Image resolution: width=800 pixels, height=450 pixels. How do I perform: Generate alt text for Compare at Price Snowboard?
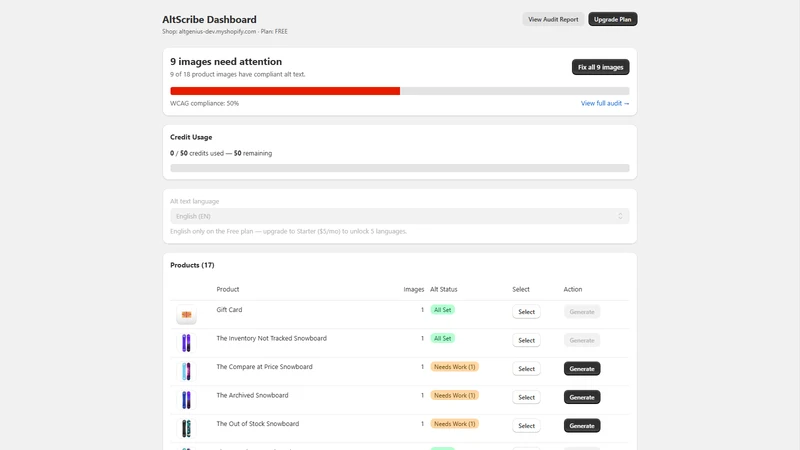click(x=582, y=369)
